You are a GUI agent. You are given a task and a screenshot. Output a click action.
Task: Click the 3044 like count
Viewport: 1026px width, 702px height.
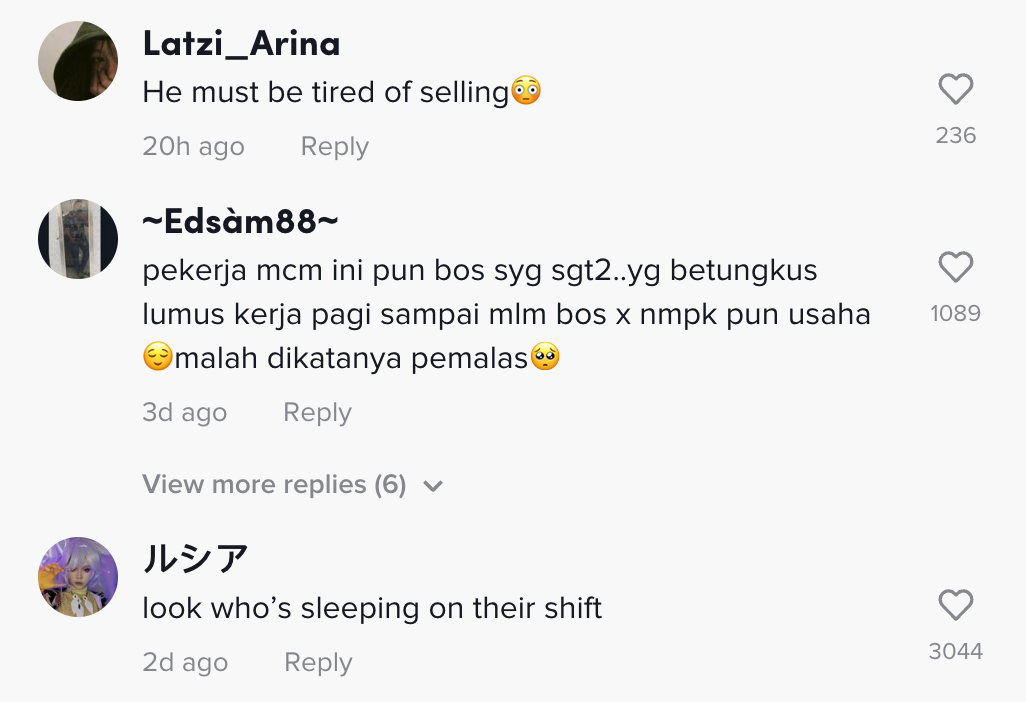[956, 651]
